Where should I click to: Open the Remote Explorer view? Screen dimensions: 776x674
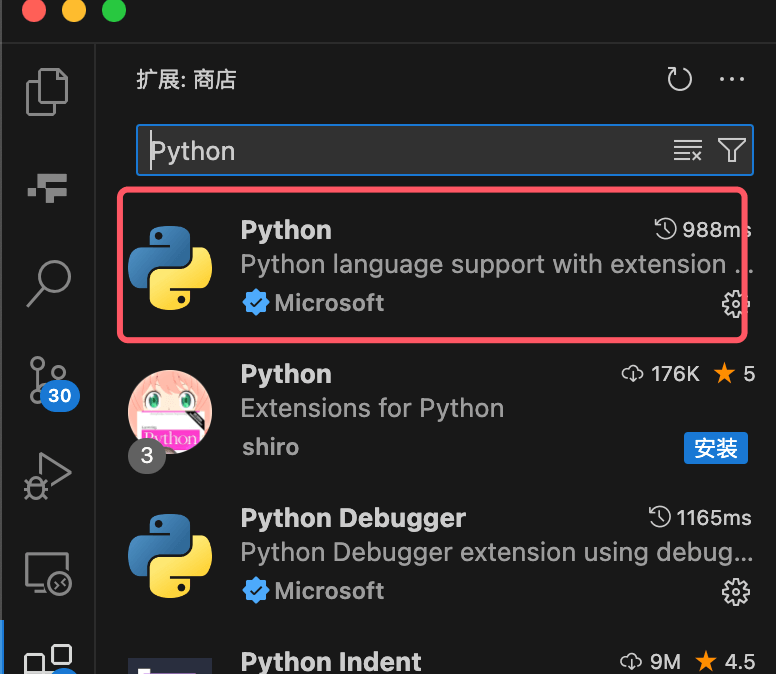(x=48, y=572)
